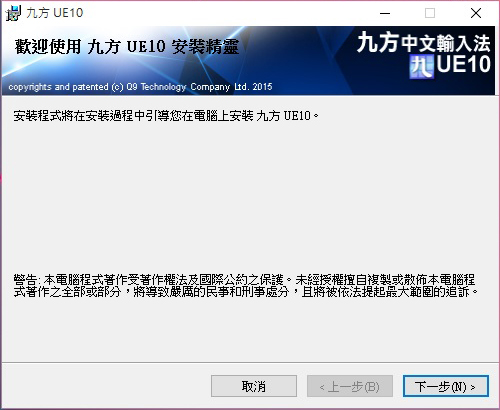Click the second line of the copyright warning paragraph

(x=246, y=292)
